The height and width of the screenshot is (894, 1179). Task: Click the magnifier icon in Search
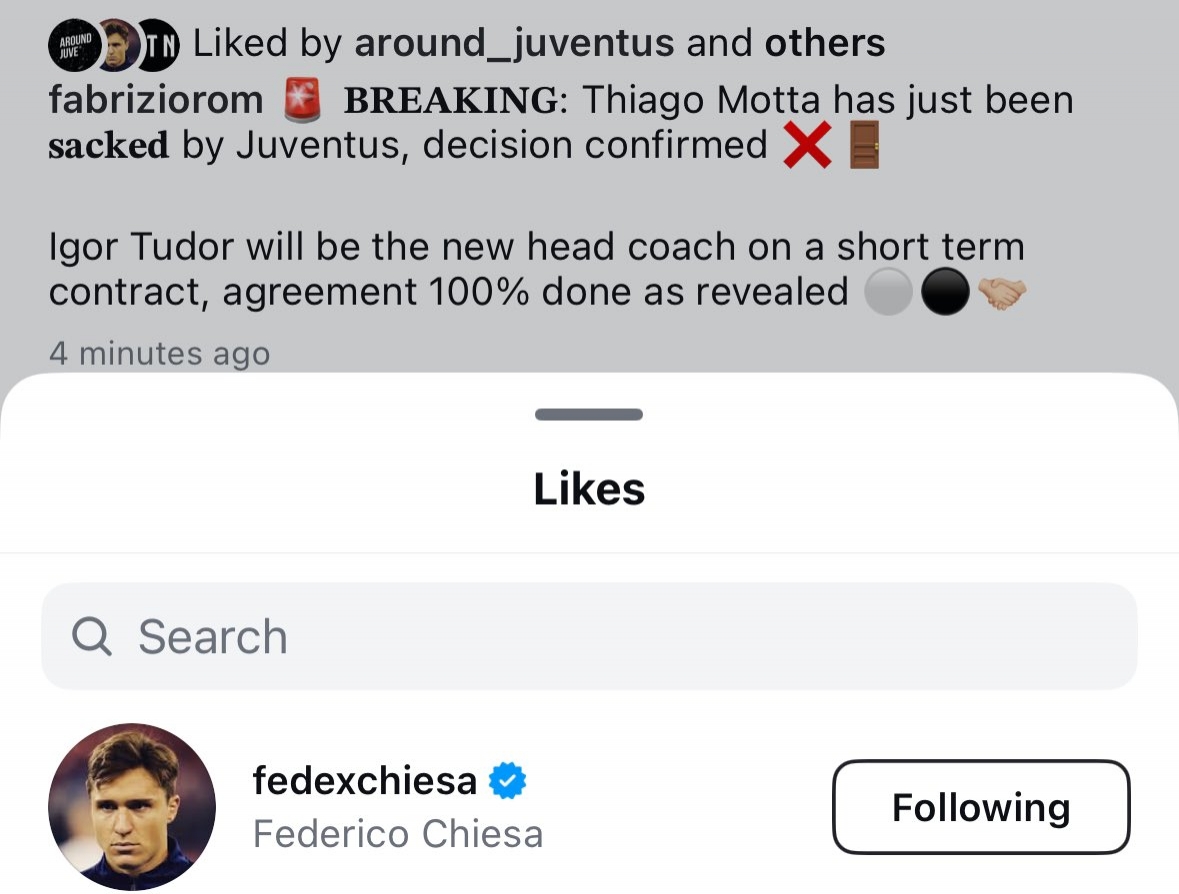92,636
